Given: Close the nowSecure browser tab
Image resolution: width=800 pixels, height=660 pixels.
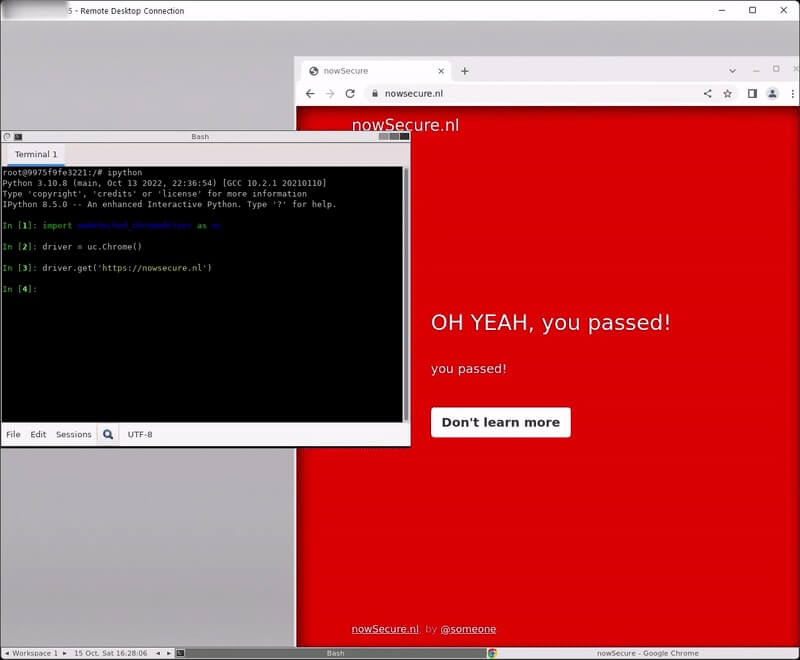Looking at the screenshot, I should 441,71.
